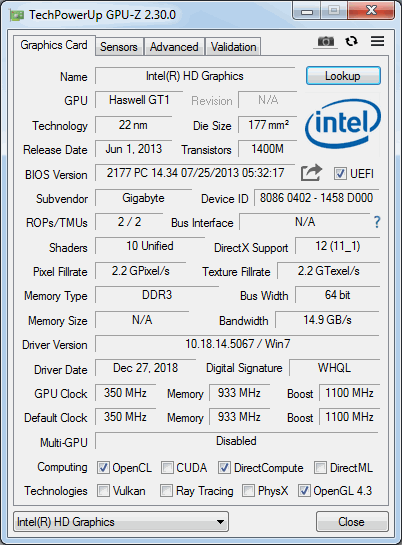Take a screenshot with the camera icon
The image size is (402, 545).
point(326,41)
